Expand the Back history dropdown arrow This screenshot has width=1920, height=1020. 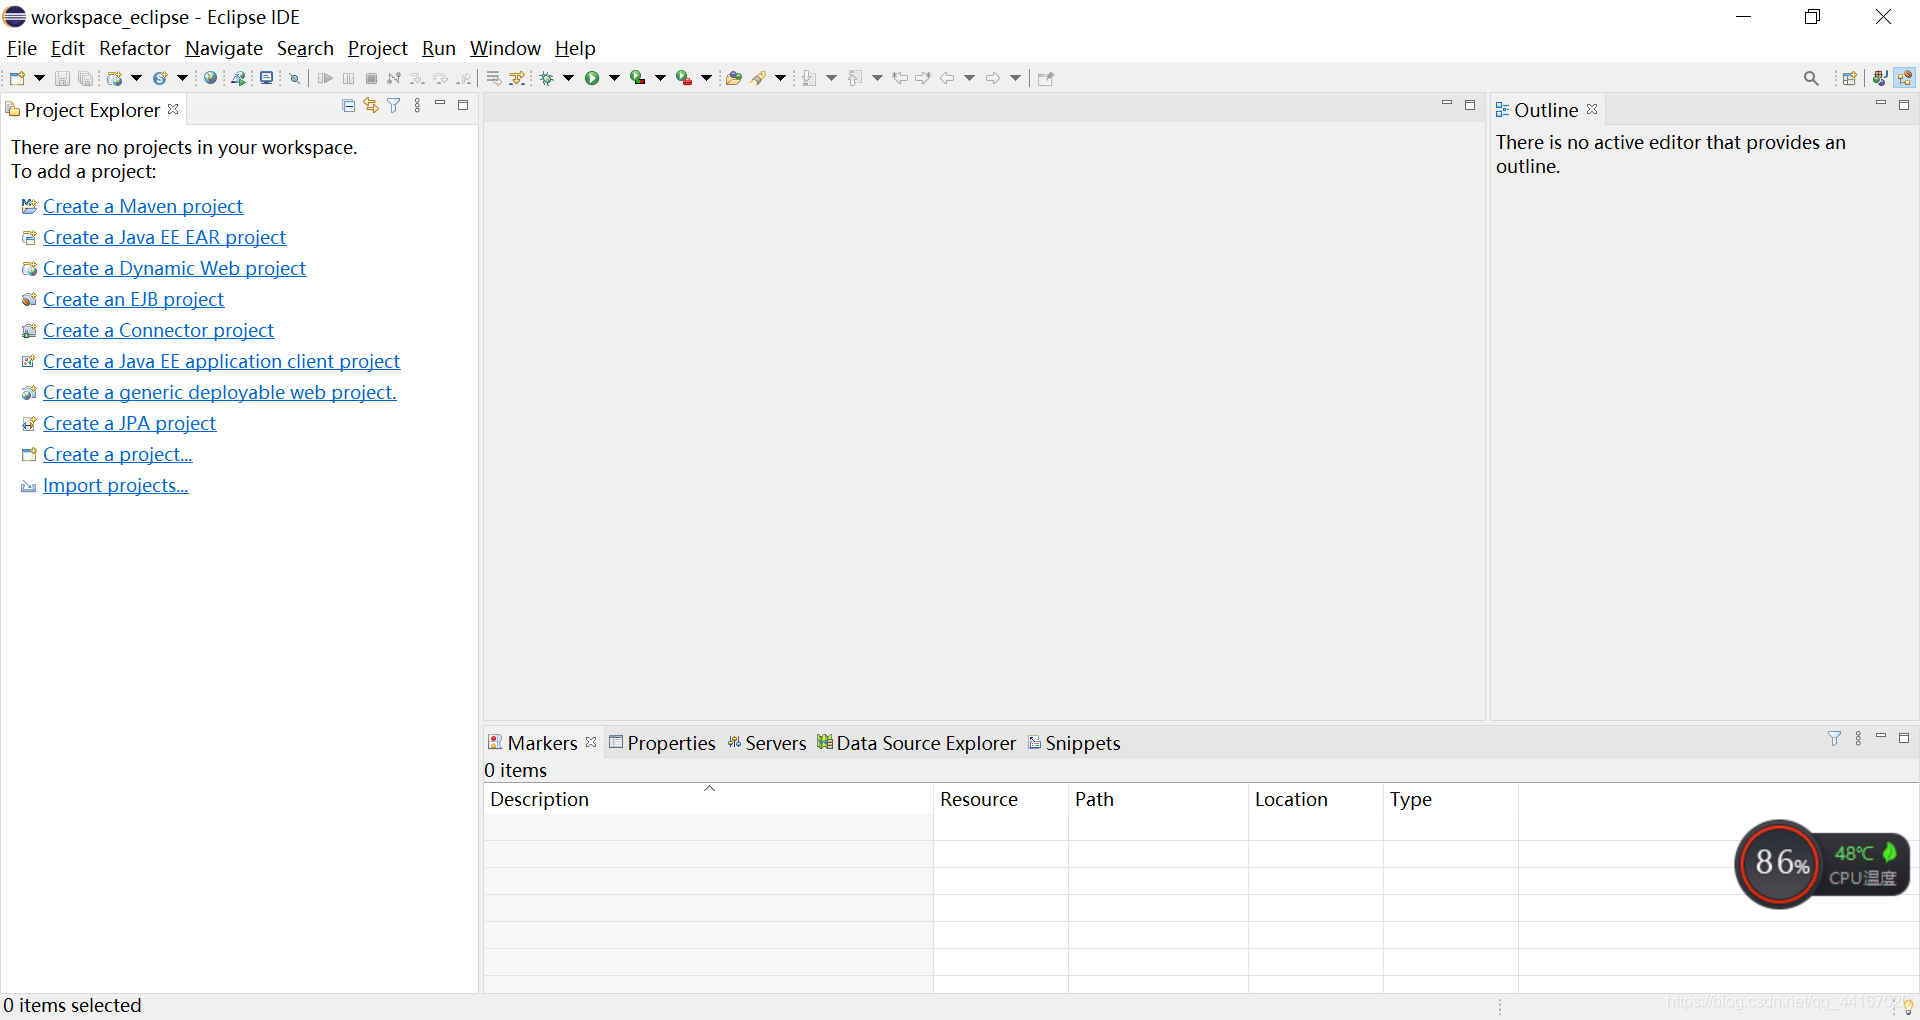click(x=969, y=78)
